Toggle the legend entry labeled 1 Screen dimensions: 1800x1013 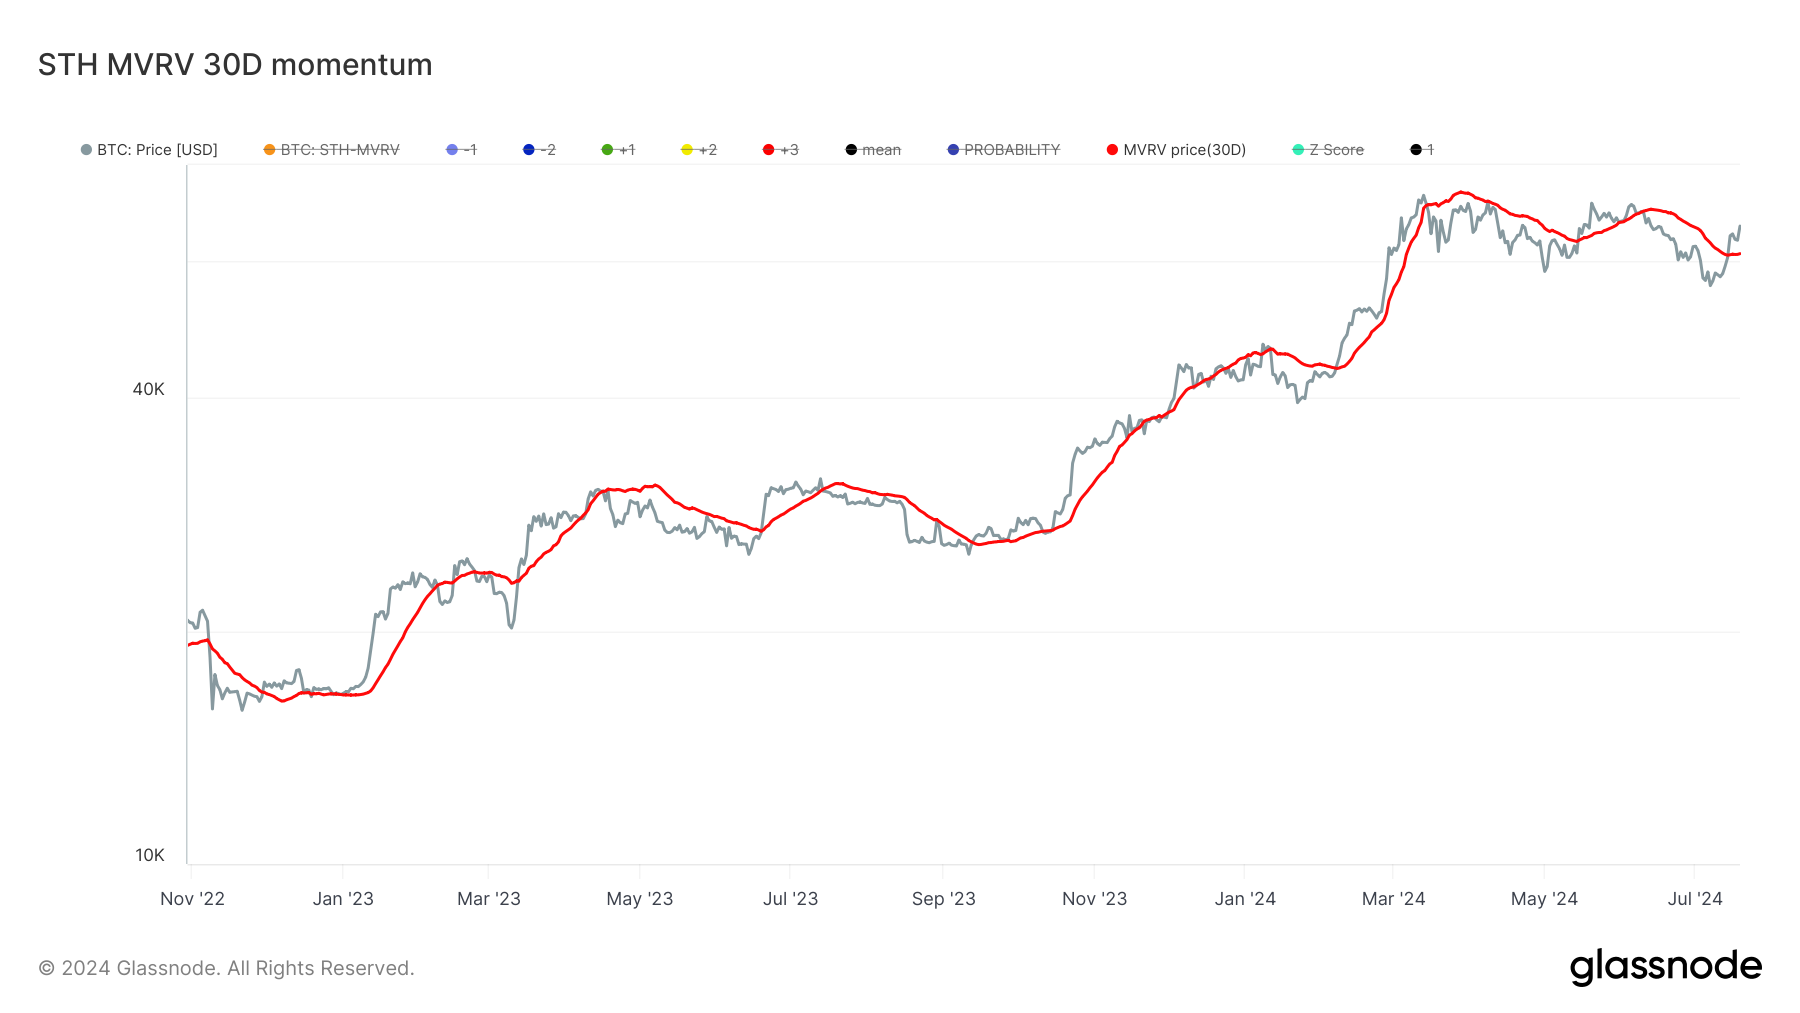[x=1422, y=150]
